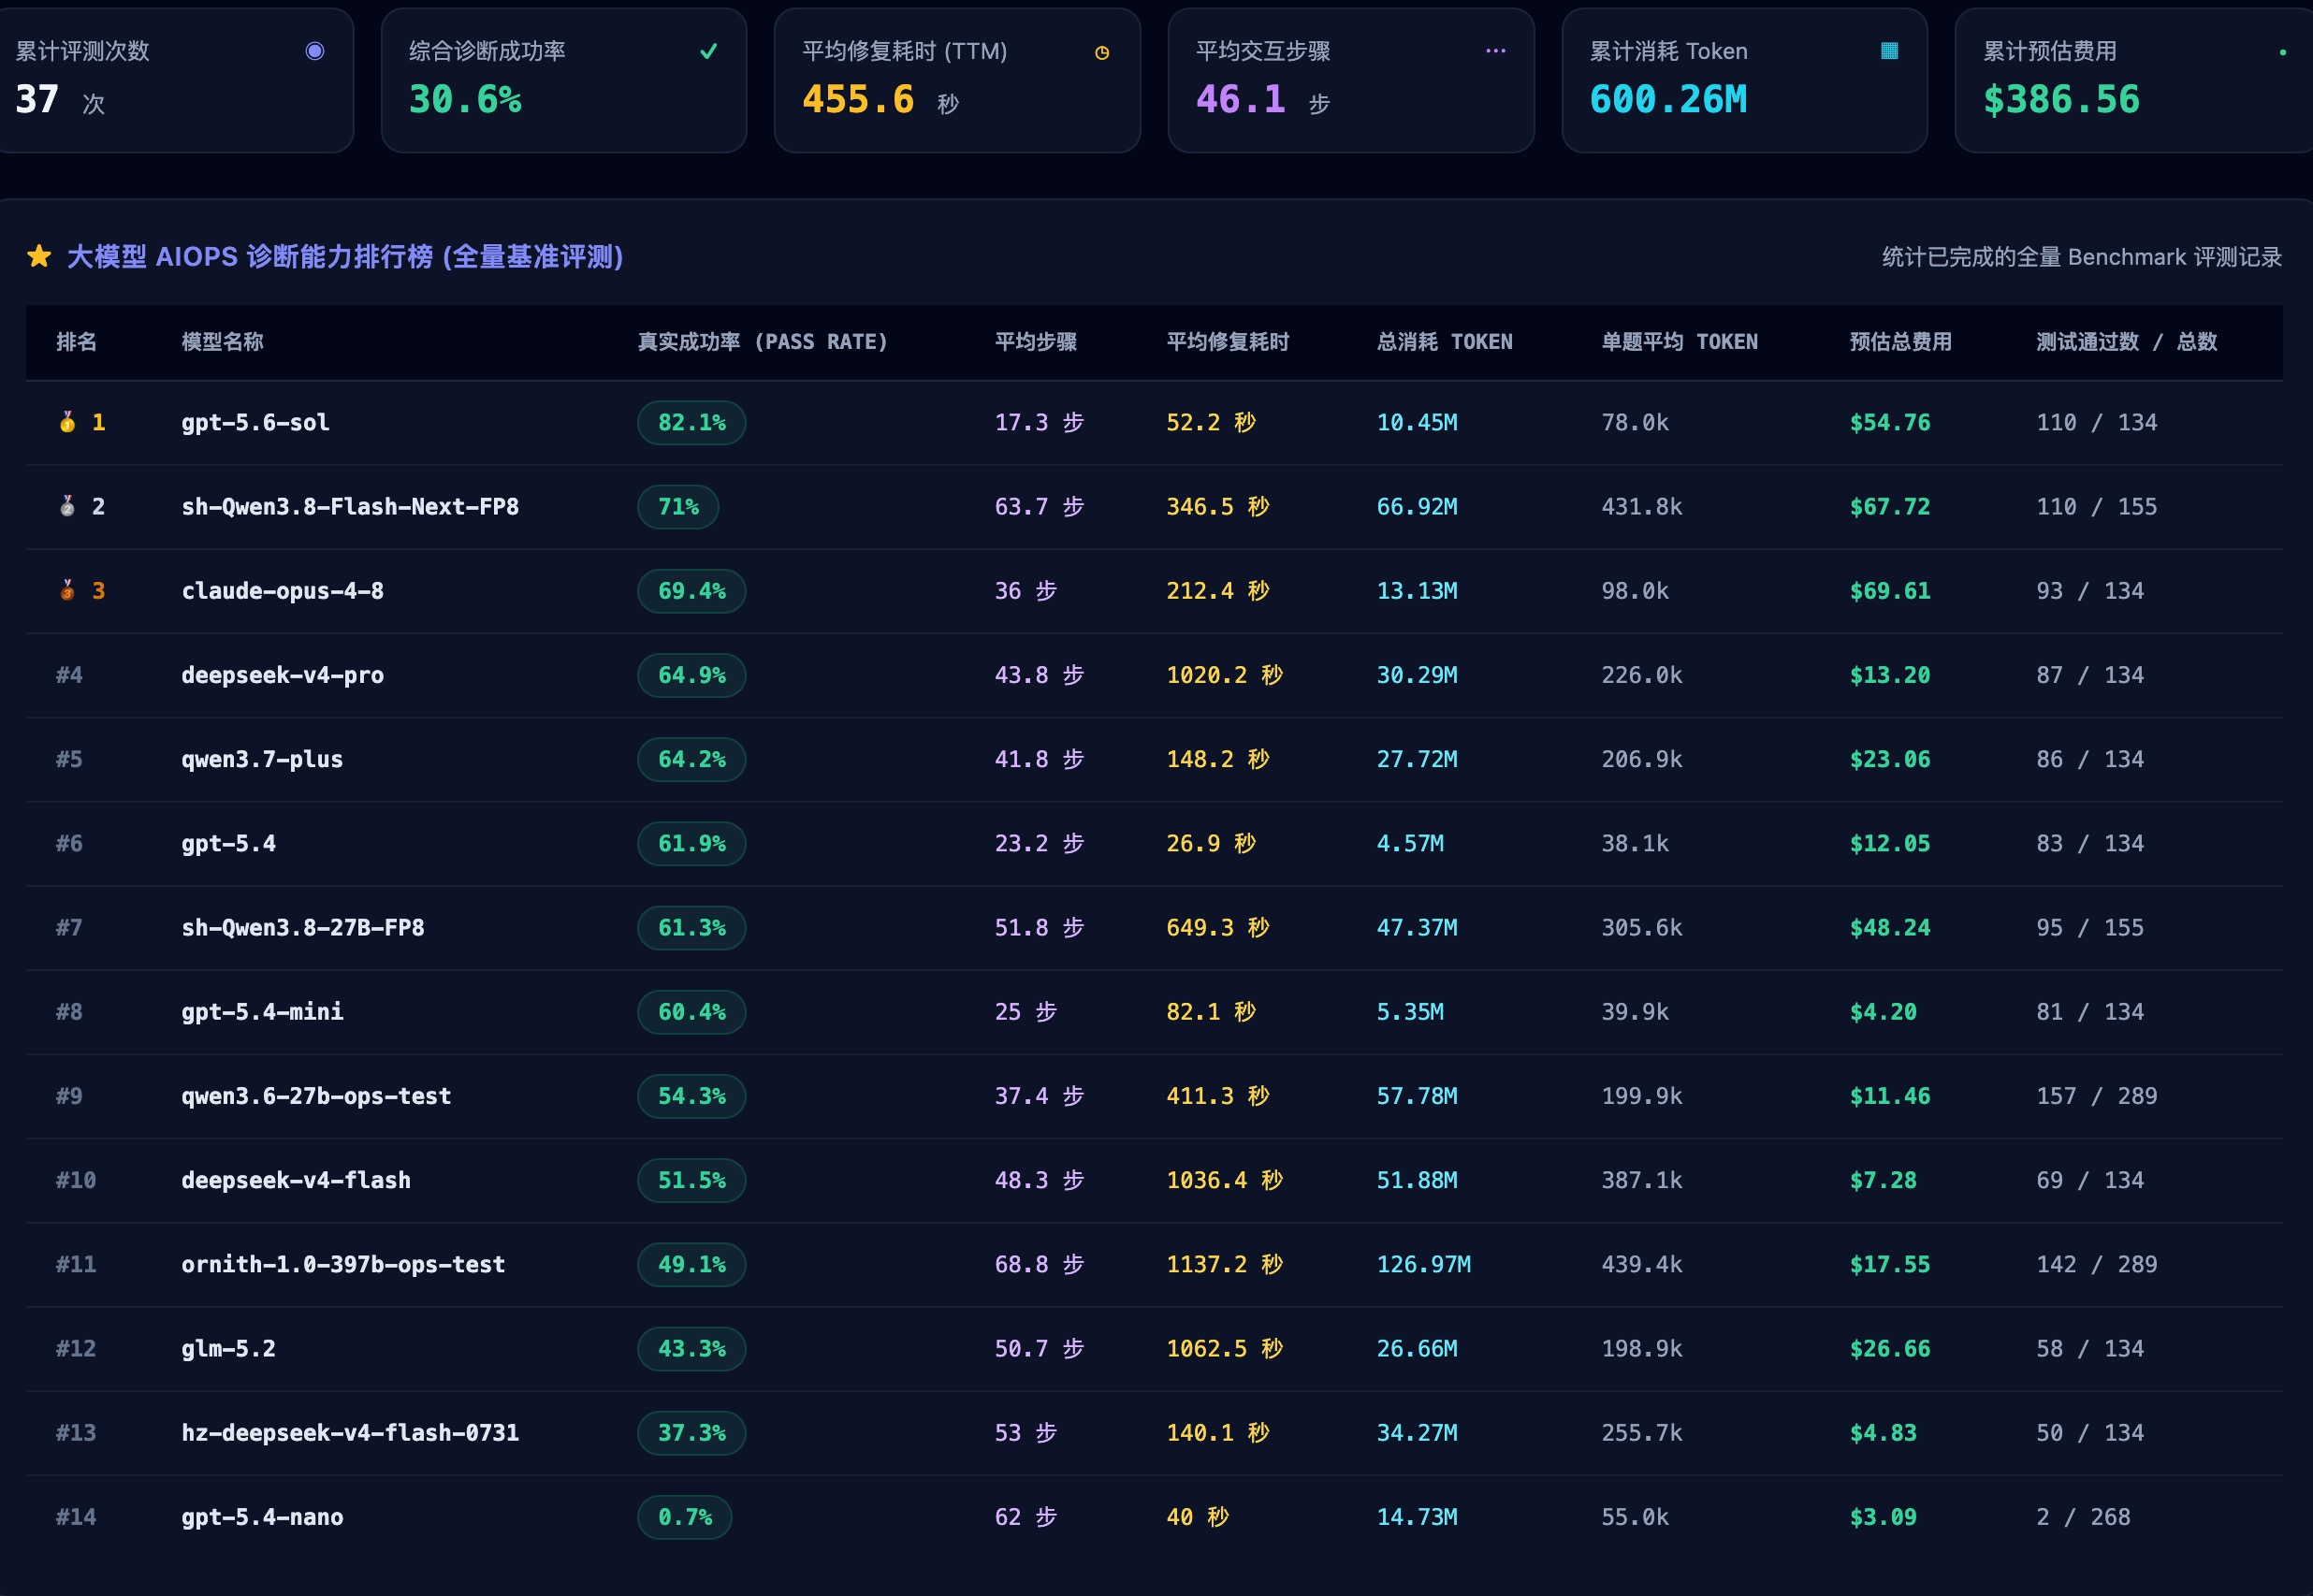2313x1596 pixels.
Task: Click the 82.1% pass rate badge
Action: click(x=692, y=422)
